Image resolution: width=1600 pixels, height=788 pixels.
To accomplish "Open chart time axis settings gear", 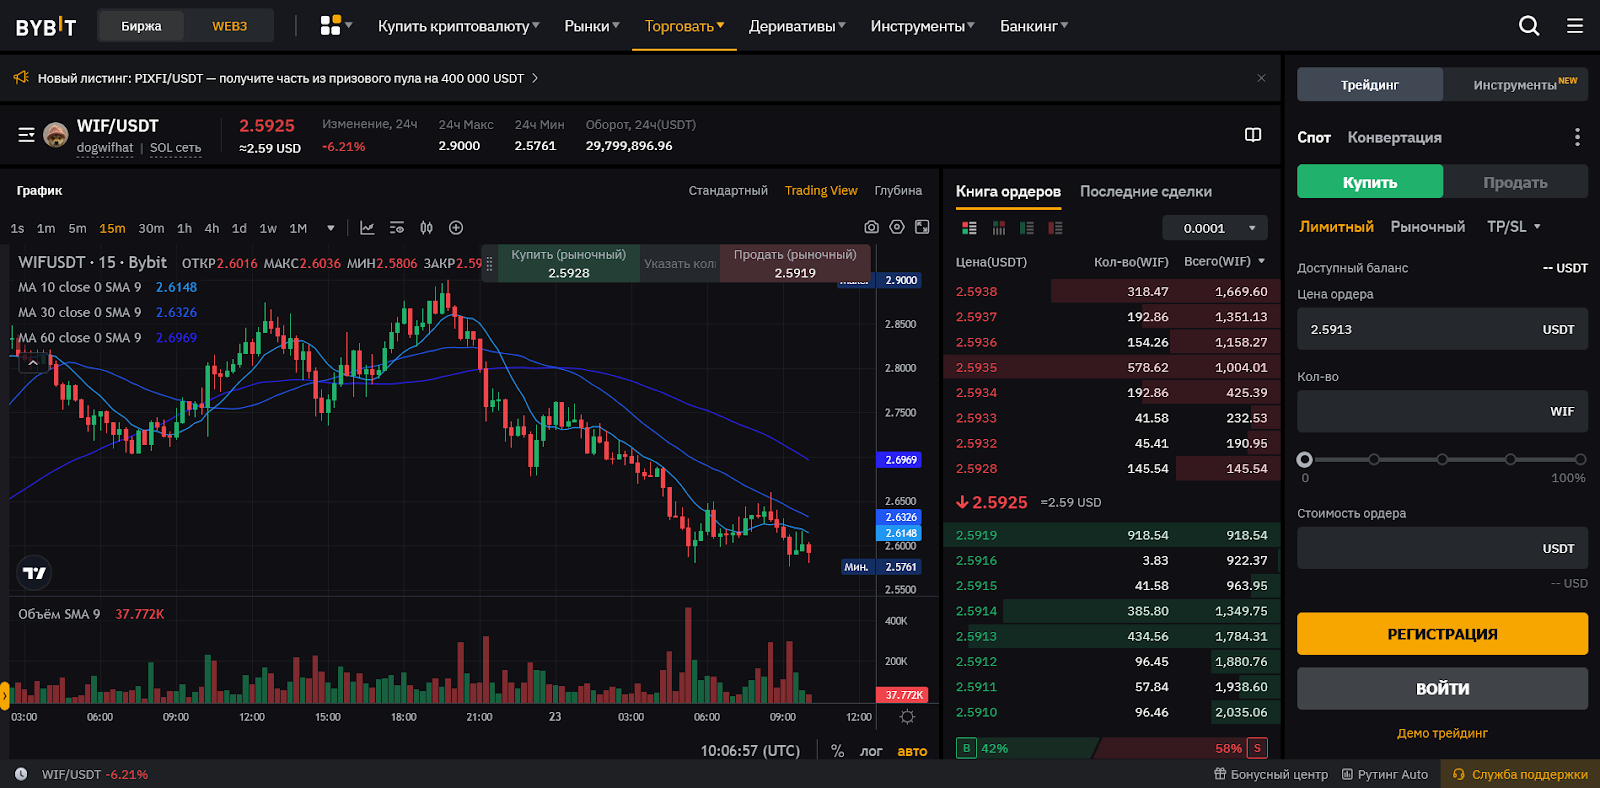I will click(907, 717).
